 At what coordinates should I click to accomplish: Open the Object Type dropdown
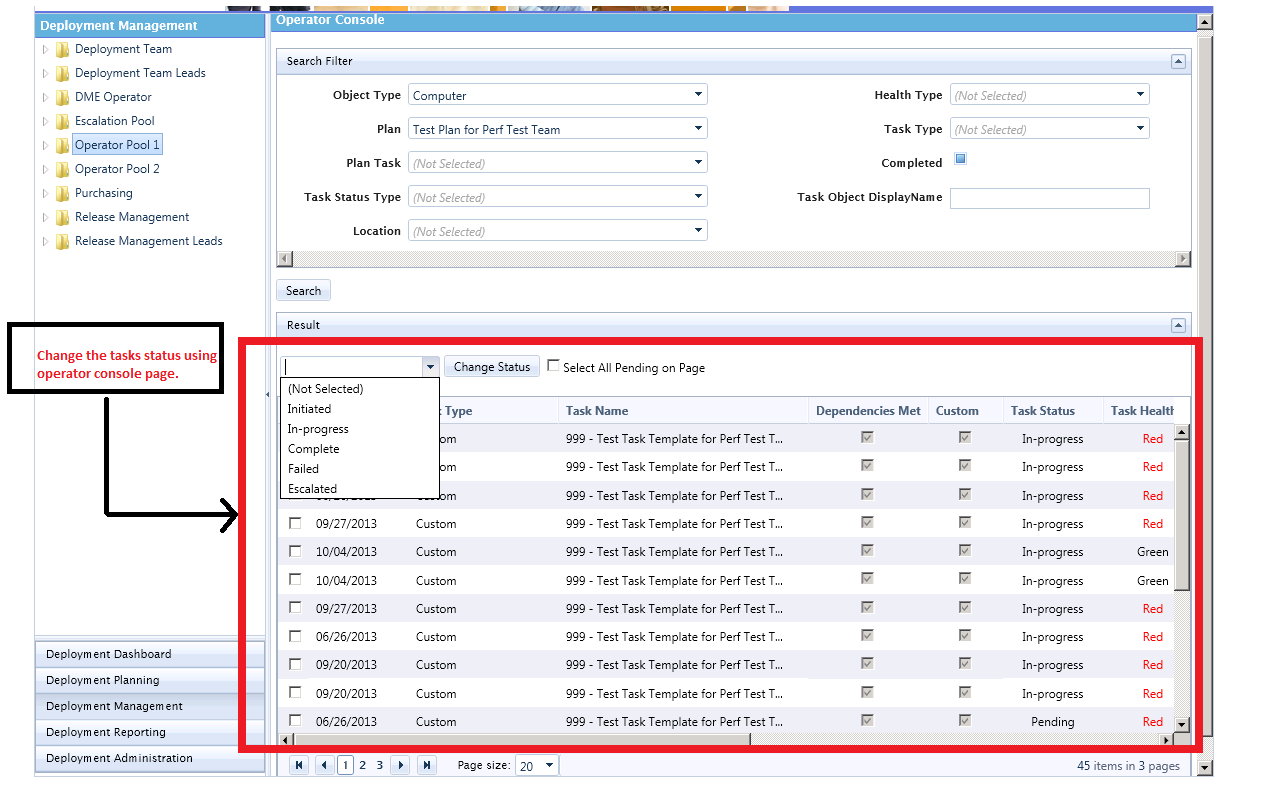(x=698, y=95)
